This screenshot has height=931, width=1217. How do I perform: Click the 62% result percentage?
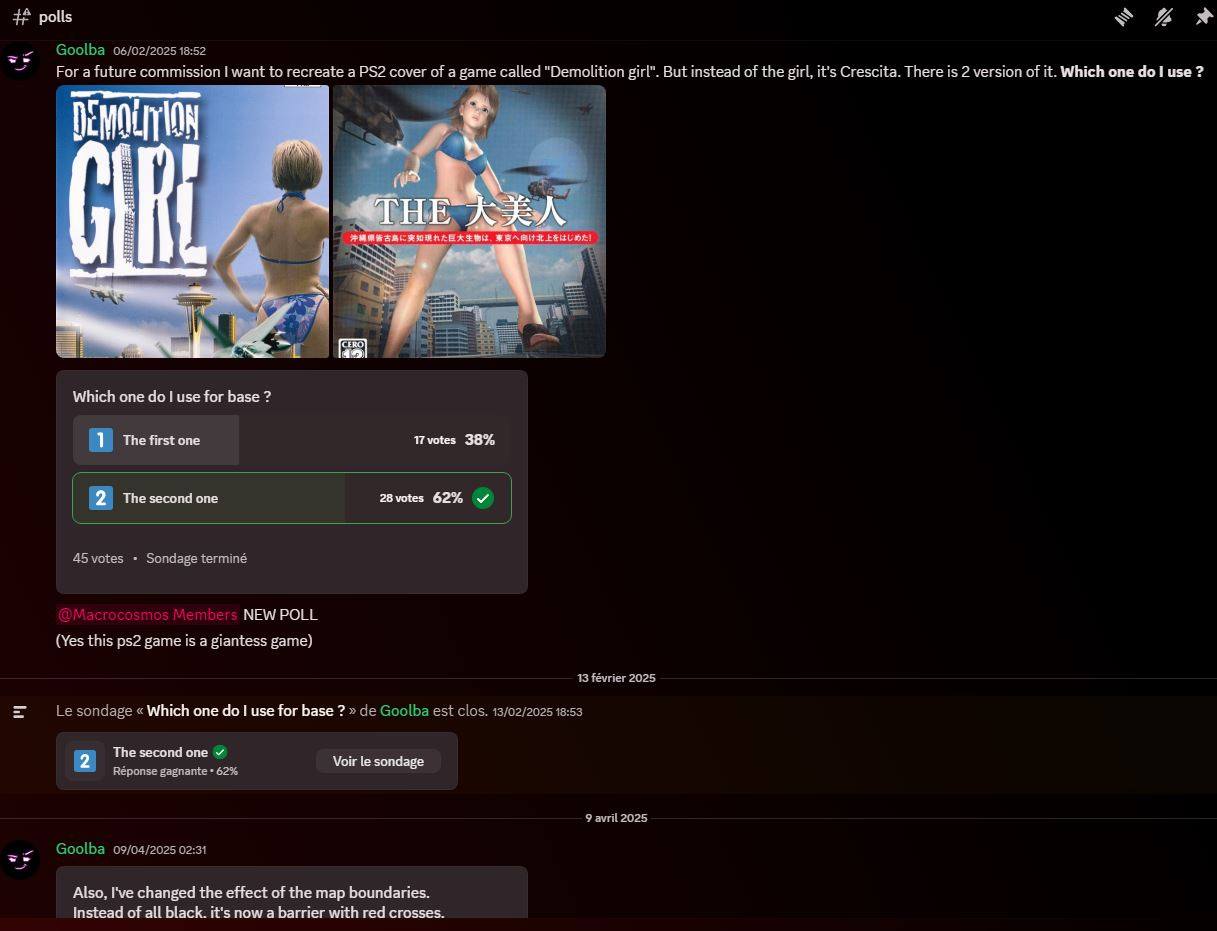pos(448,498)
